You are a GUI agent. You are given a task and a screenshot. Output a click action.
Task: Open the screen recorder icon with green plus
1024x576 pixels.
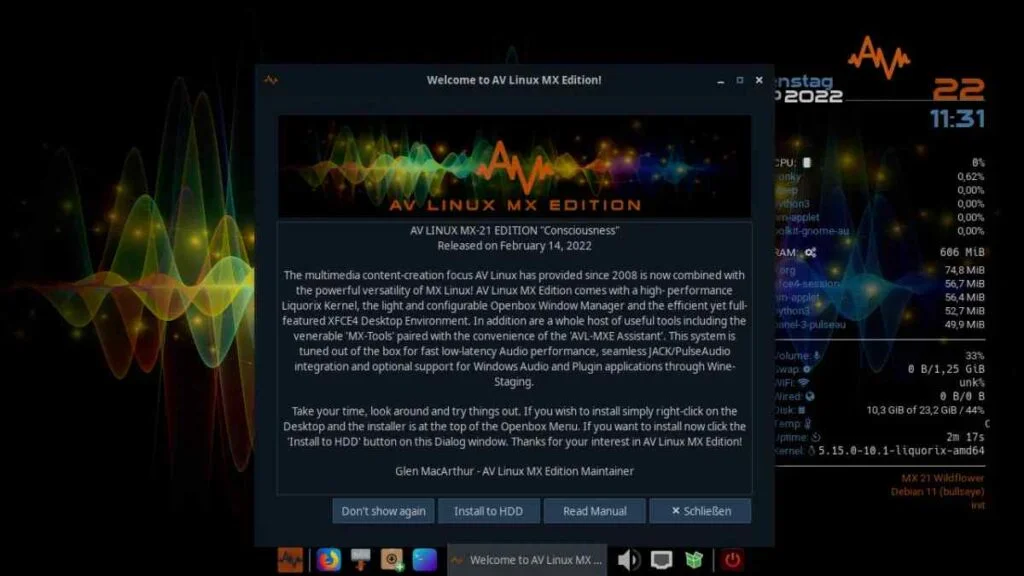[x=393, y=560]
